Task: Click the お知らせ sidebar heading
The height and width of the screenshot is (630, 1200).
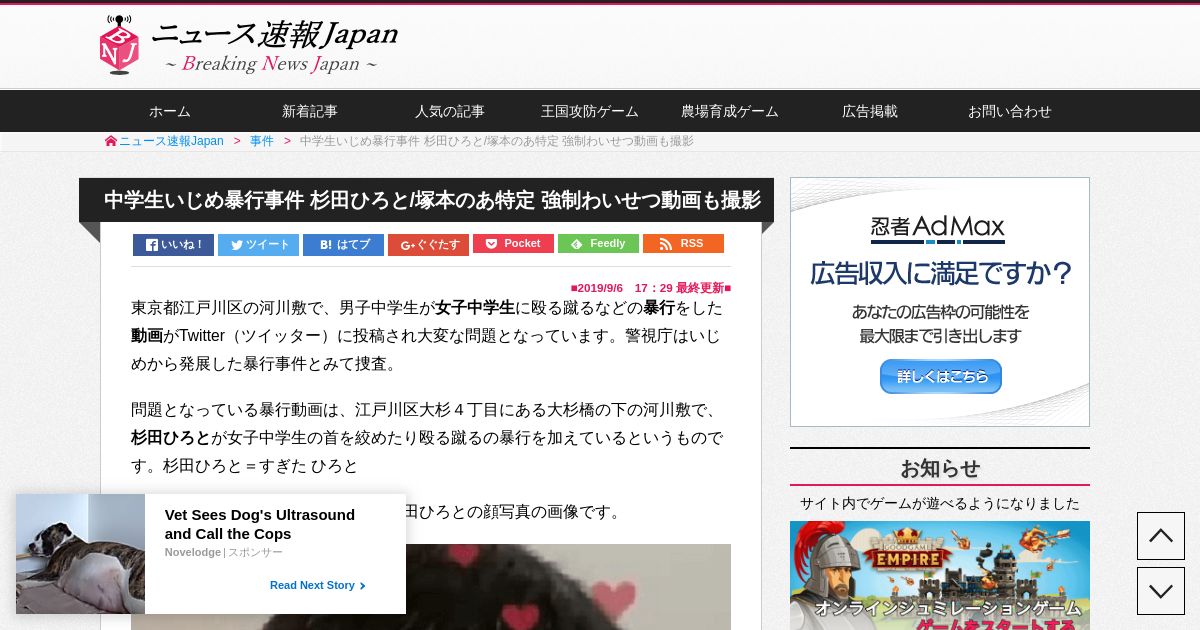Action: 940,468
